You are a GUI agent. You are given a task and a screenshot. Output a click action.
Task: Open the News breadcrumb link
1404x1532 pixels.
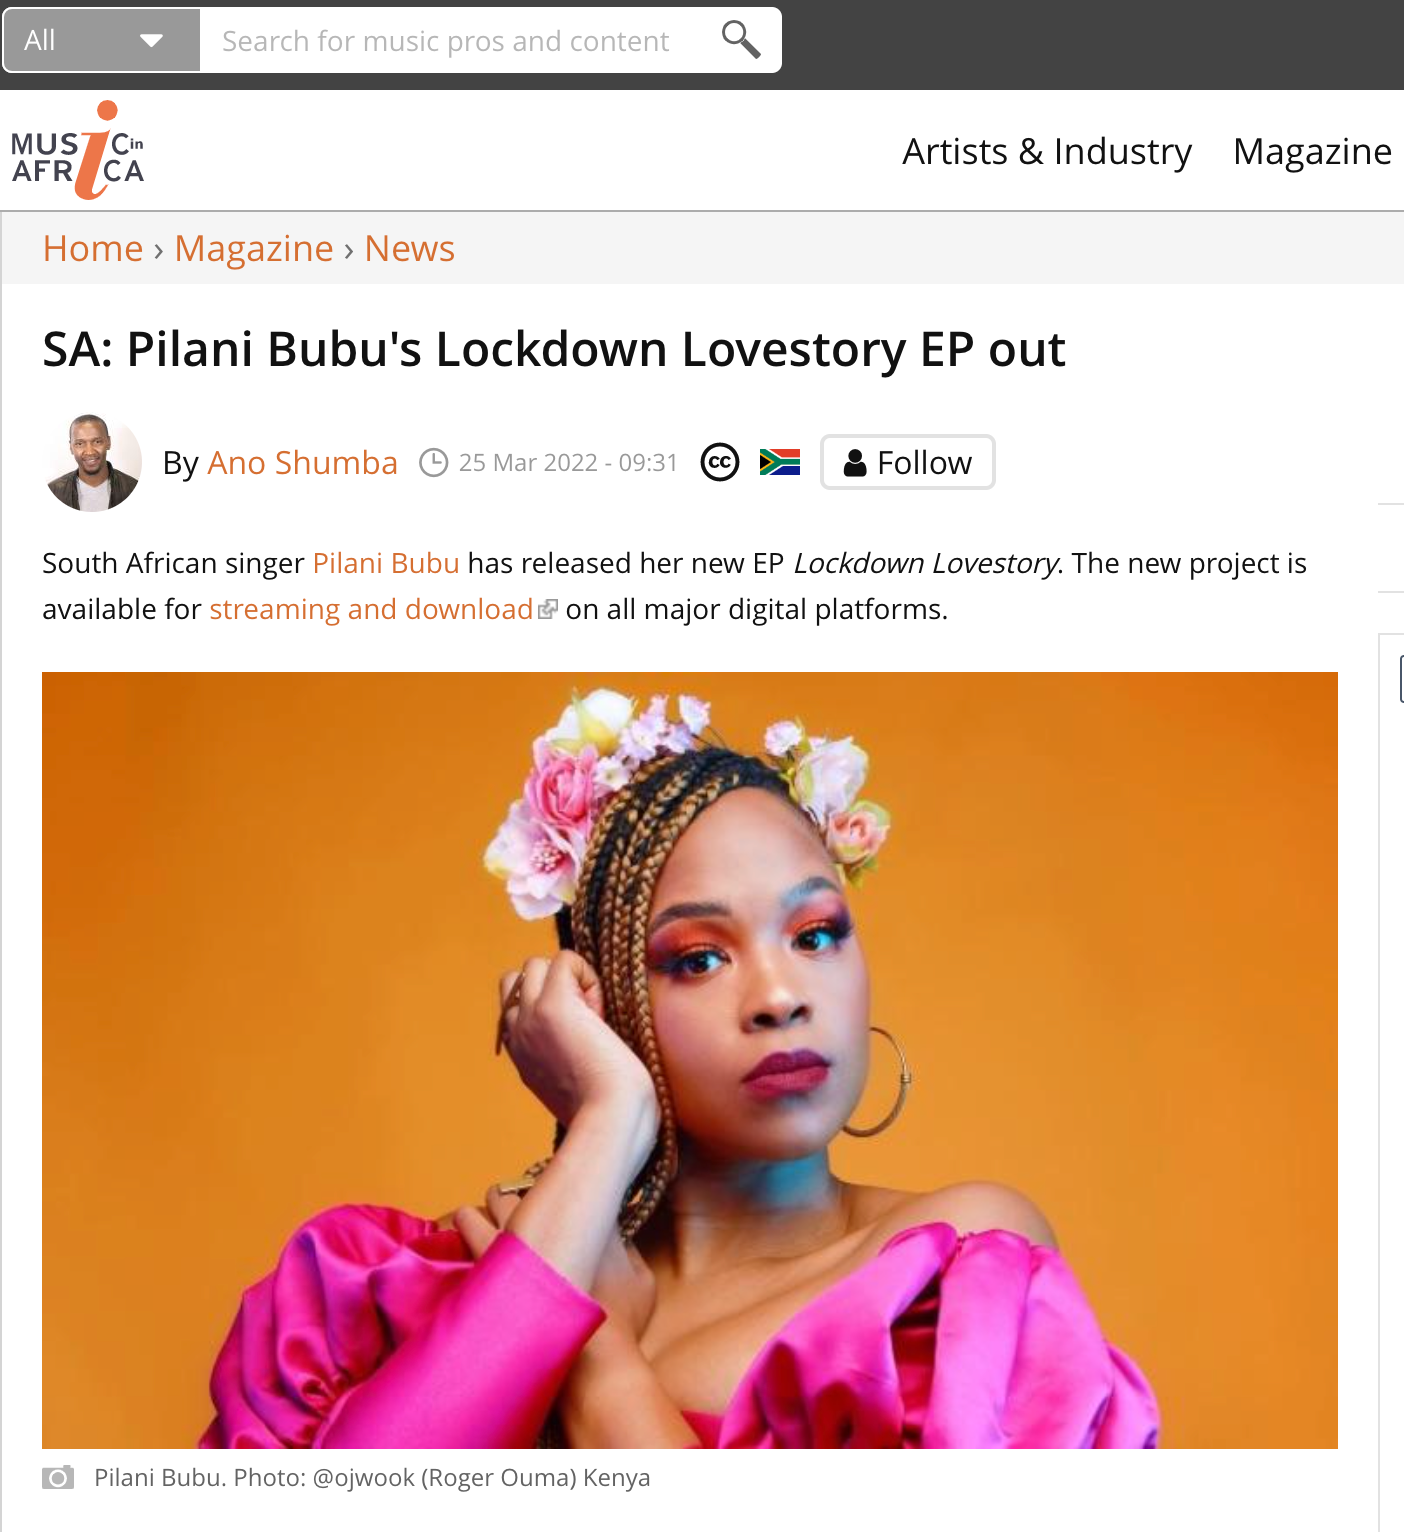pos(410,248)
